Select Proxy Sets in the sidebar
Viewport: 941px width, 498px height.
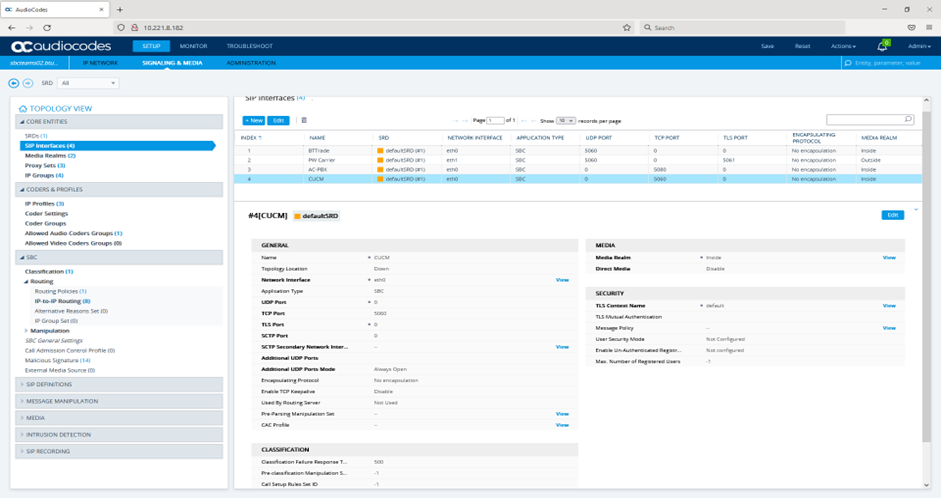(45, 166)
